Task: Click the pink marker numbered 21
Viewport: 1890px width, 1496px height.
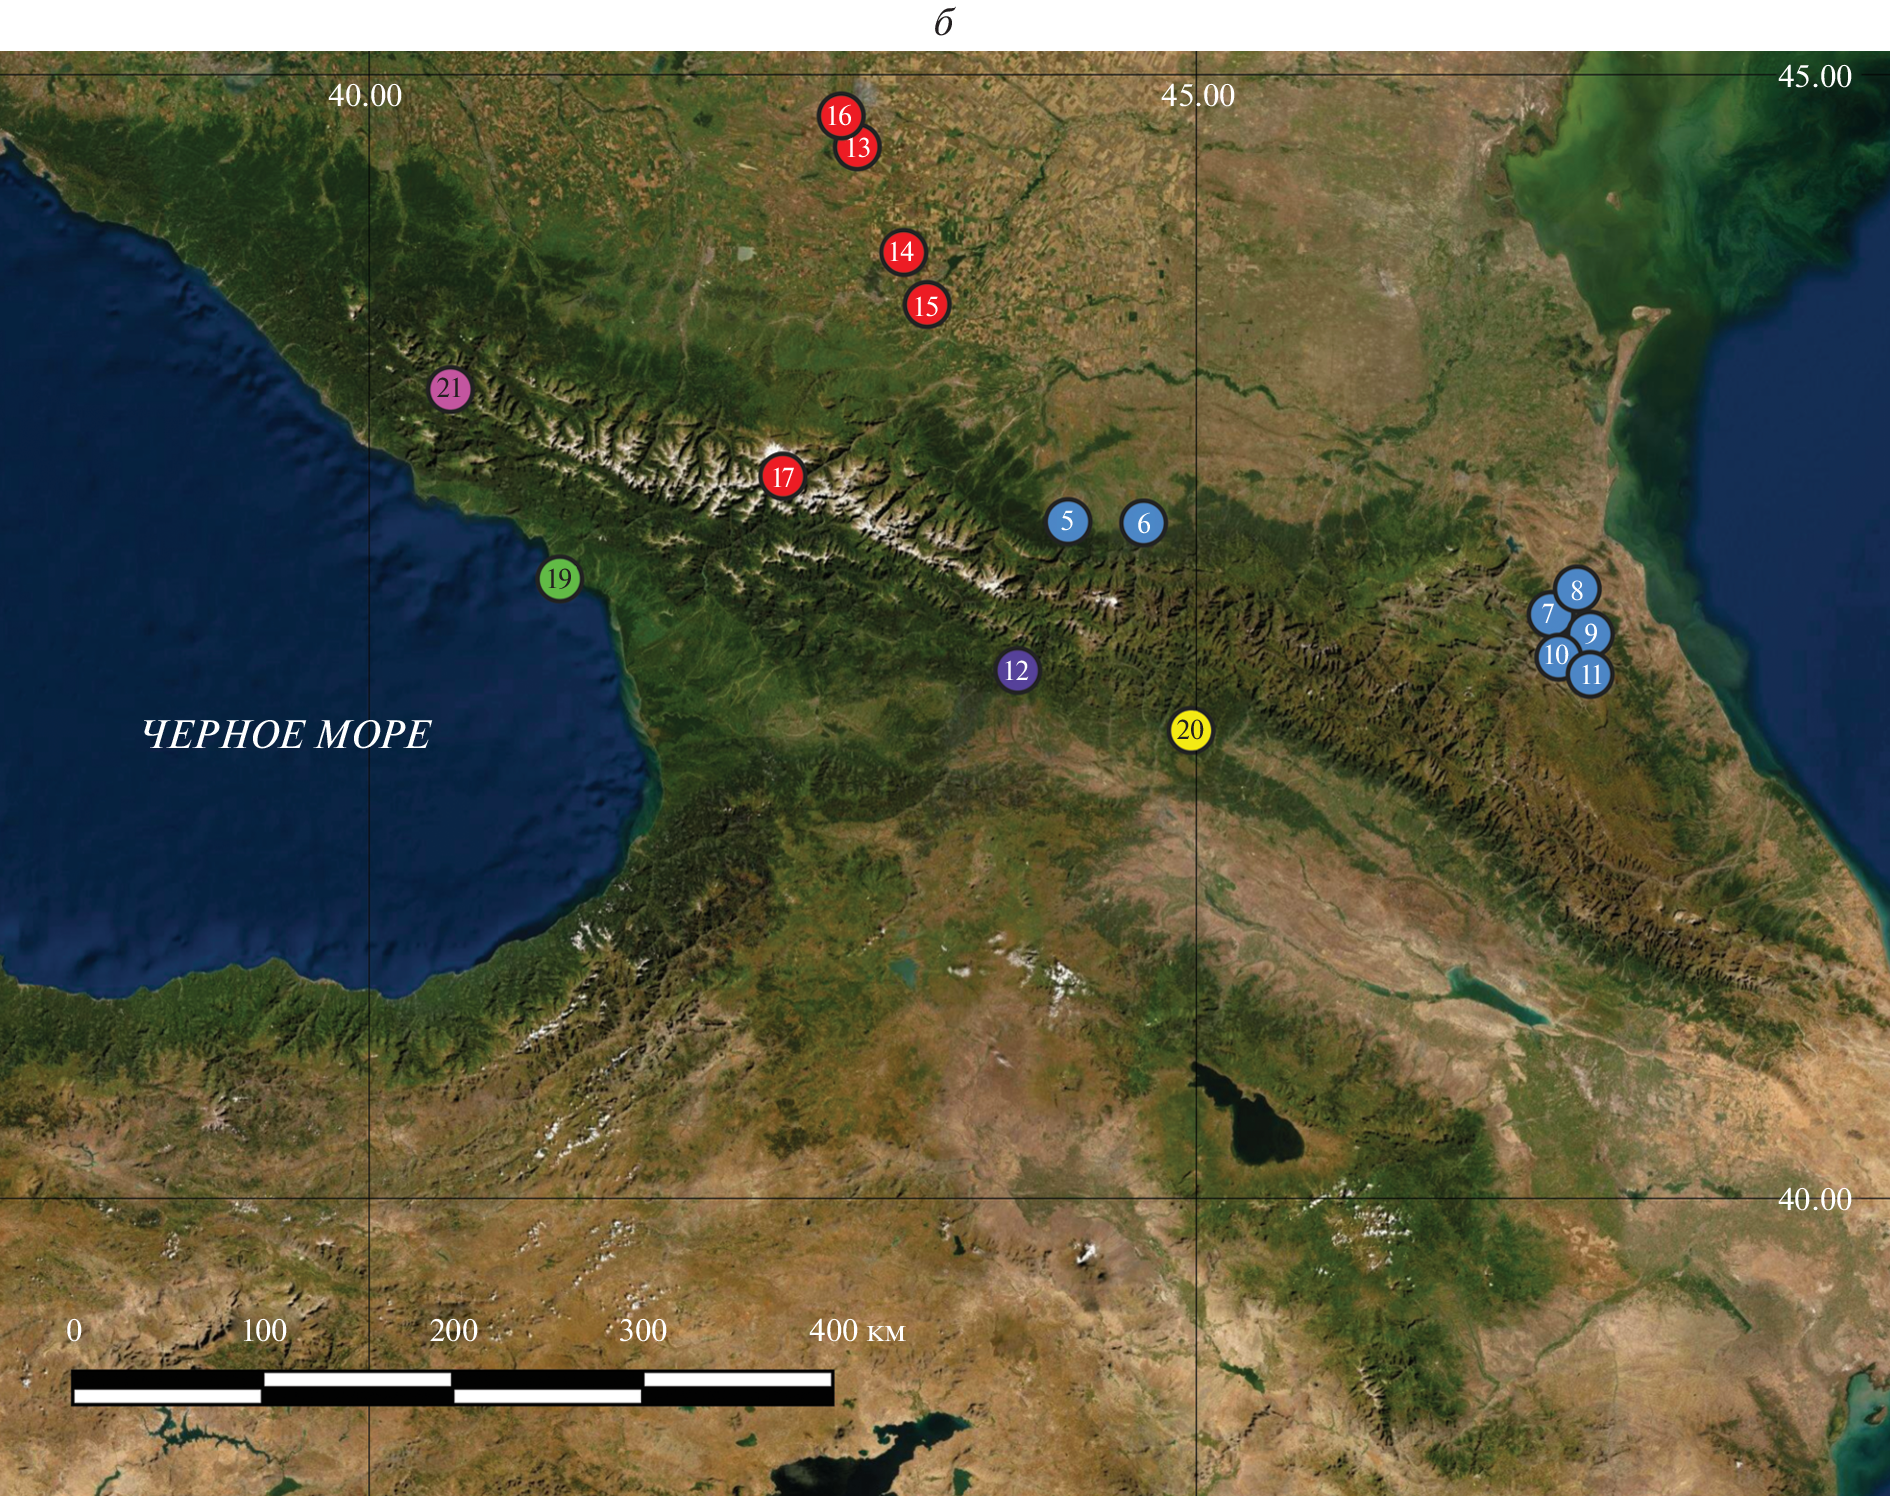Action: point(450,389)
